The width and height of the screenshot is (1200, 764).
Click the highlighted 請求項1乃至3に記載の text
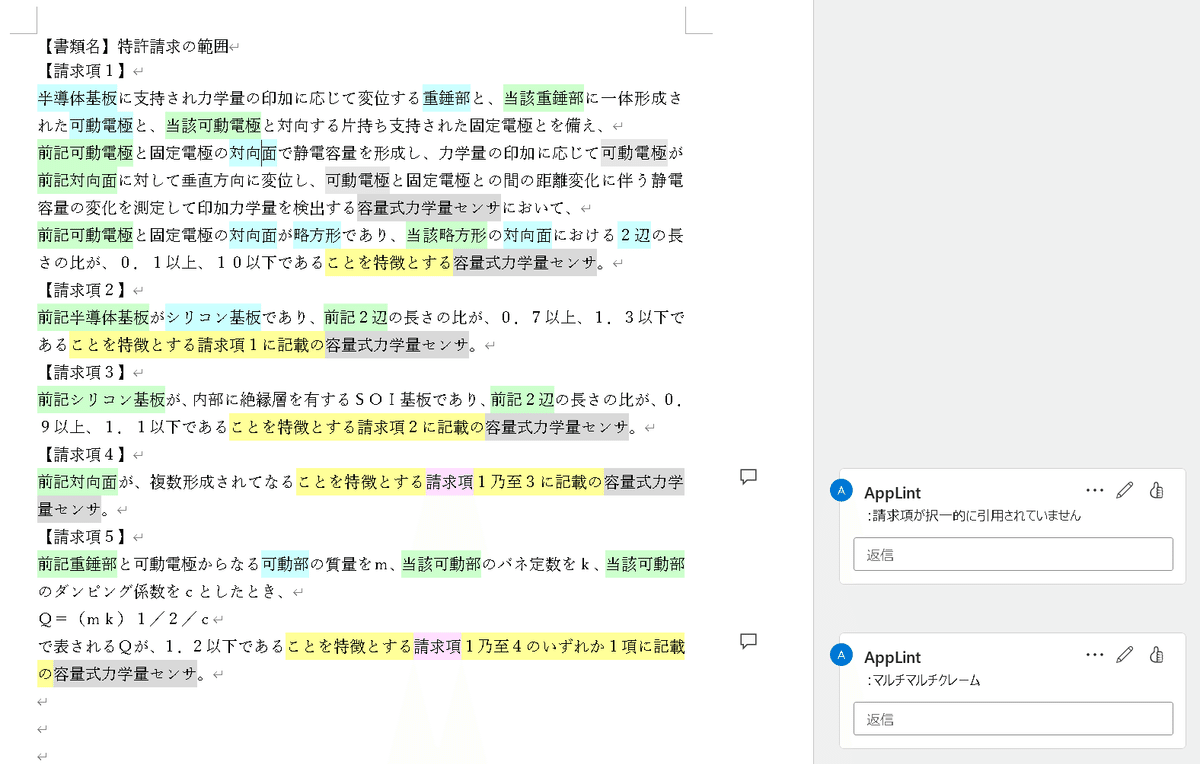[x=515, y=482]
